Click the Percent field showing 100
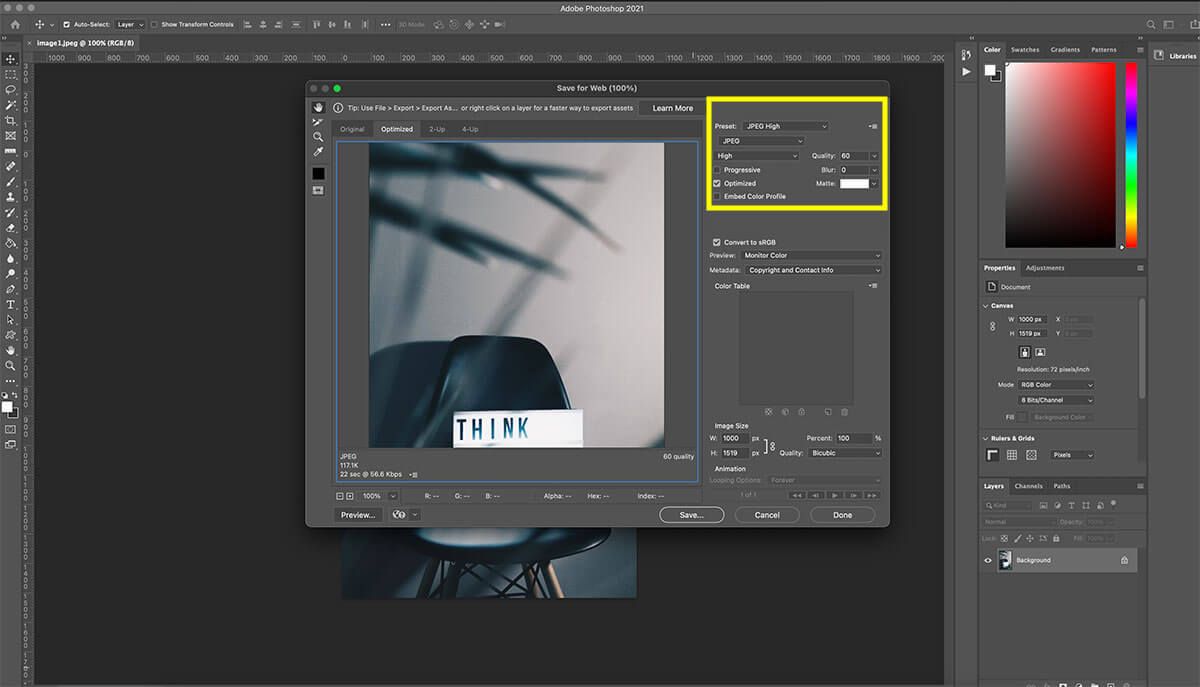1200x687 pixels. tap(854, 438)
